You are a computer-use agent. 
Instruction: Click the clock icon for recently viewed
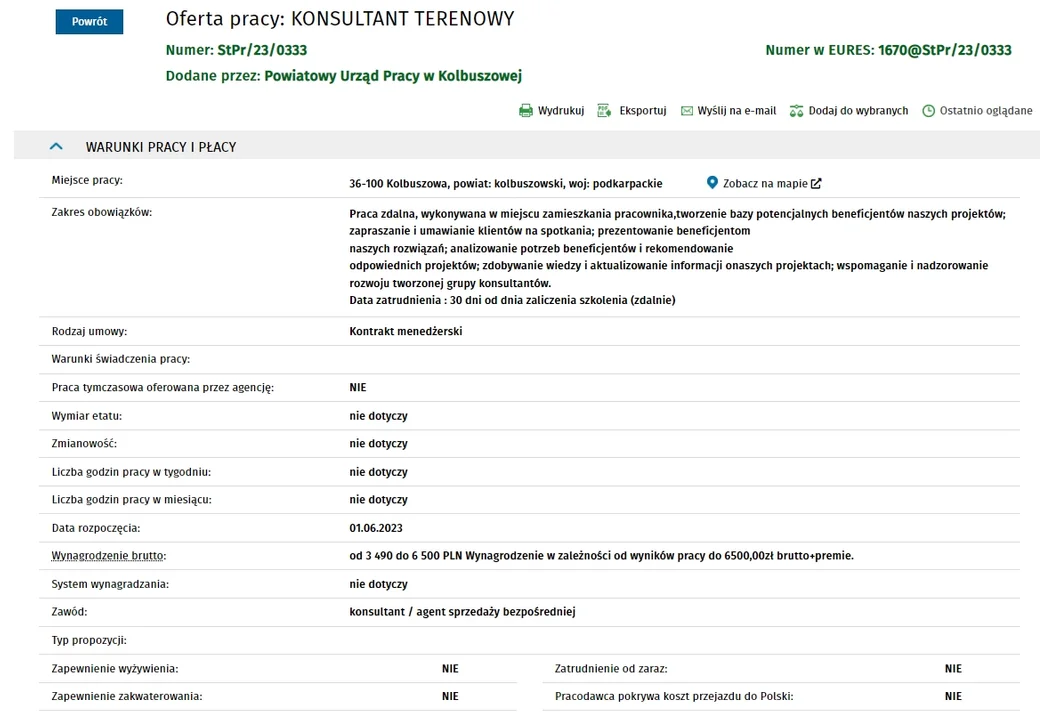coord(929,111)
